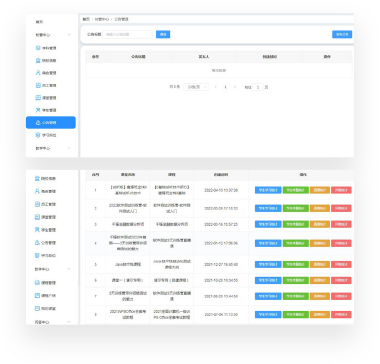Open the shield-icon item below the highlighted sidebar entry
Viewport: 380px width, 364px height.
[x=46, y=135]
